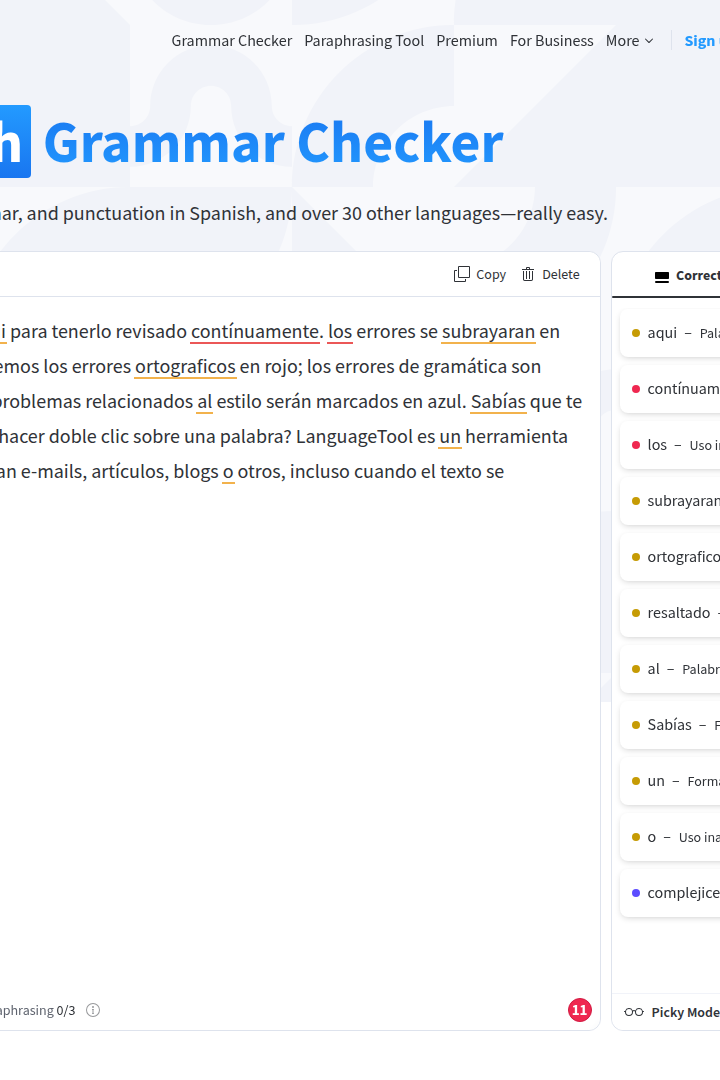Open the 'subrayaran' suggestion card
Viewport: 720px width, 1080px height.
click(x=670, y=501)
